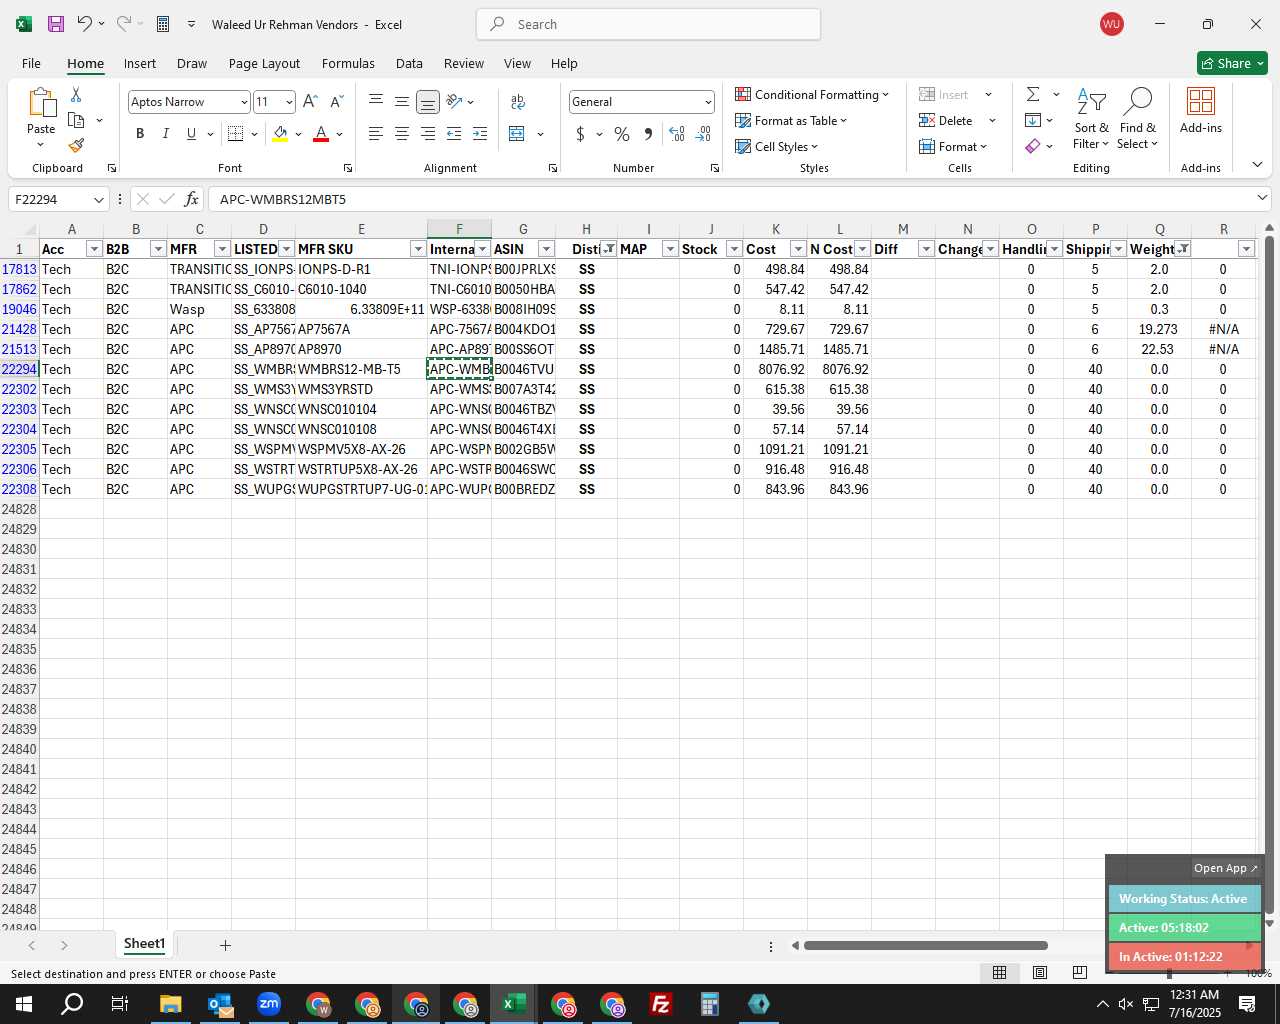This screenshot has width=1280, height=1024.
Task: Switch to the Formulas tab
Action: [x=348, y=63]
